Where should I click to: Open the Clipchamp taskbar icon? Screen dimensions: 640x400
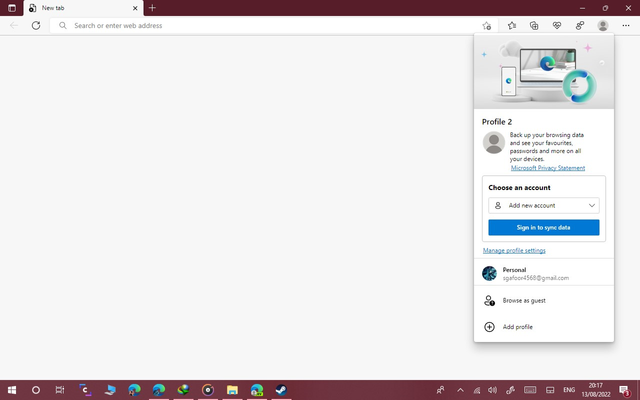[x=85, y=390]
